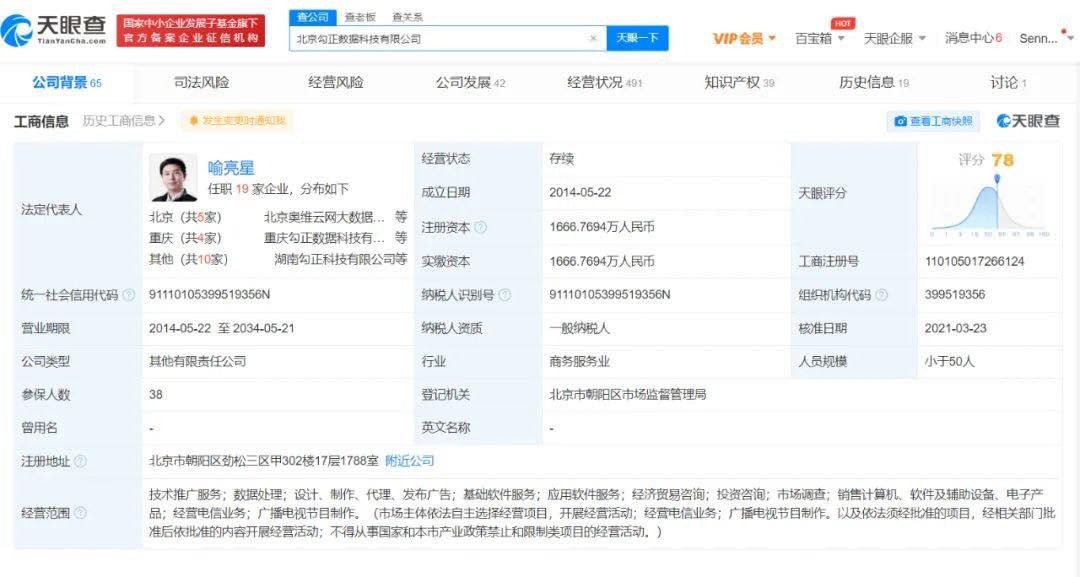Click the score value 78

click(x=1002, y=160)
